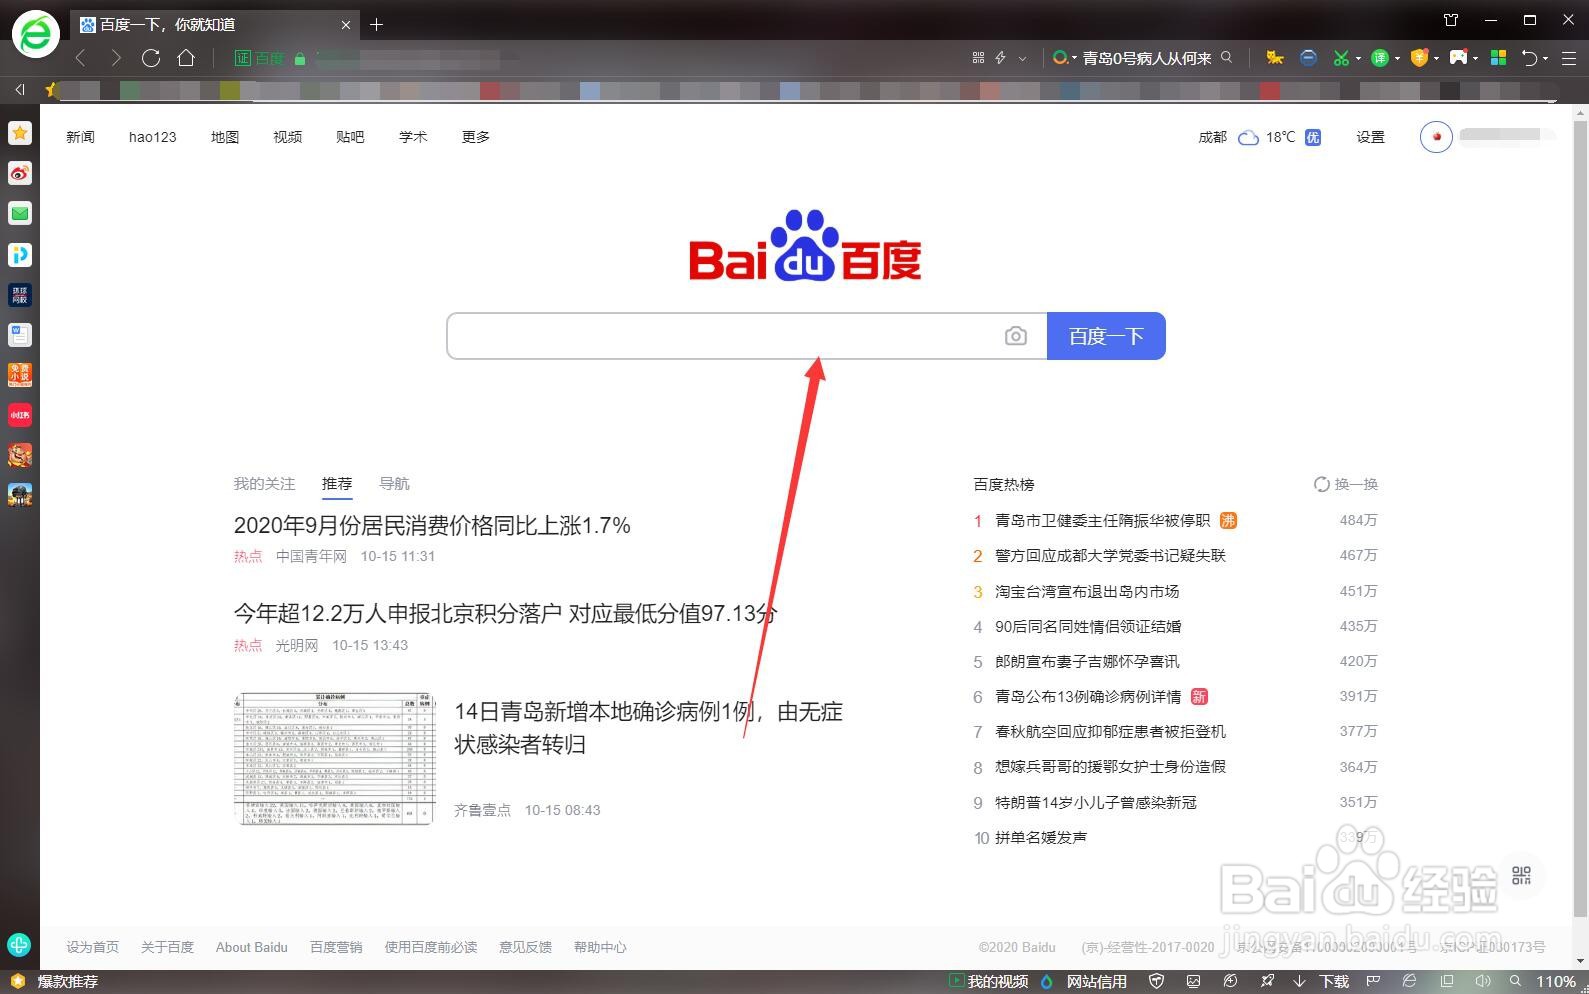Open dropdown arrow next to scissors icon
The image size is (1589, 994).
(1358, 59)
